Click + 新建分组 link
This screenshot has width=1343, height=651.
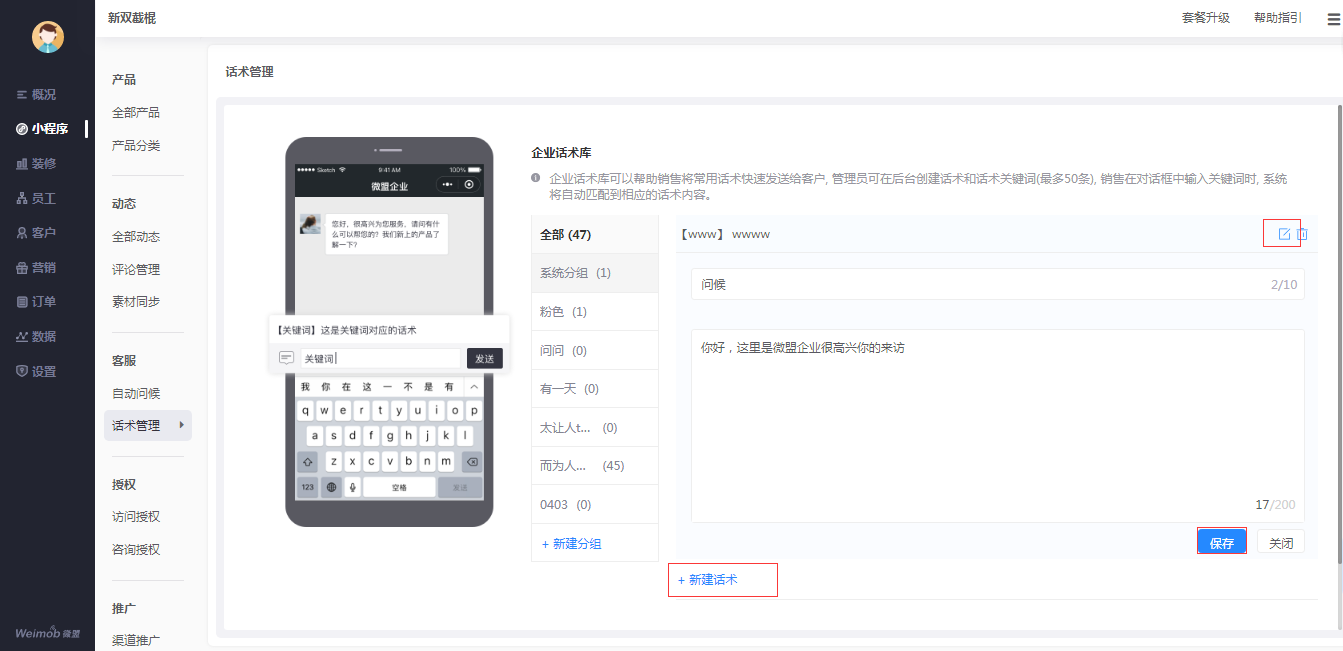[x=572, y=544]
